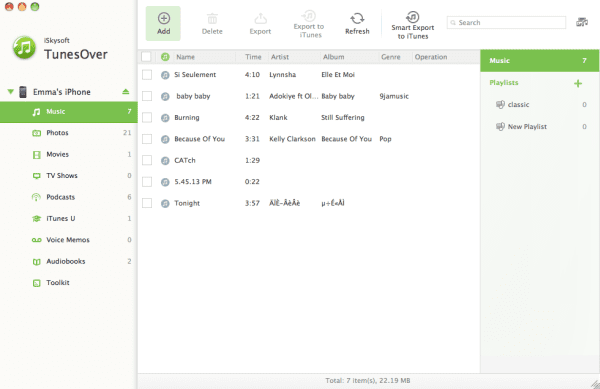Check the 5.45.13 PM item checkbox
This screenshot has width=600, height=389.
pyautogui.click(x=147, y=182)
